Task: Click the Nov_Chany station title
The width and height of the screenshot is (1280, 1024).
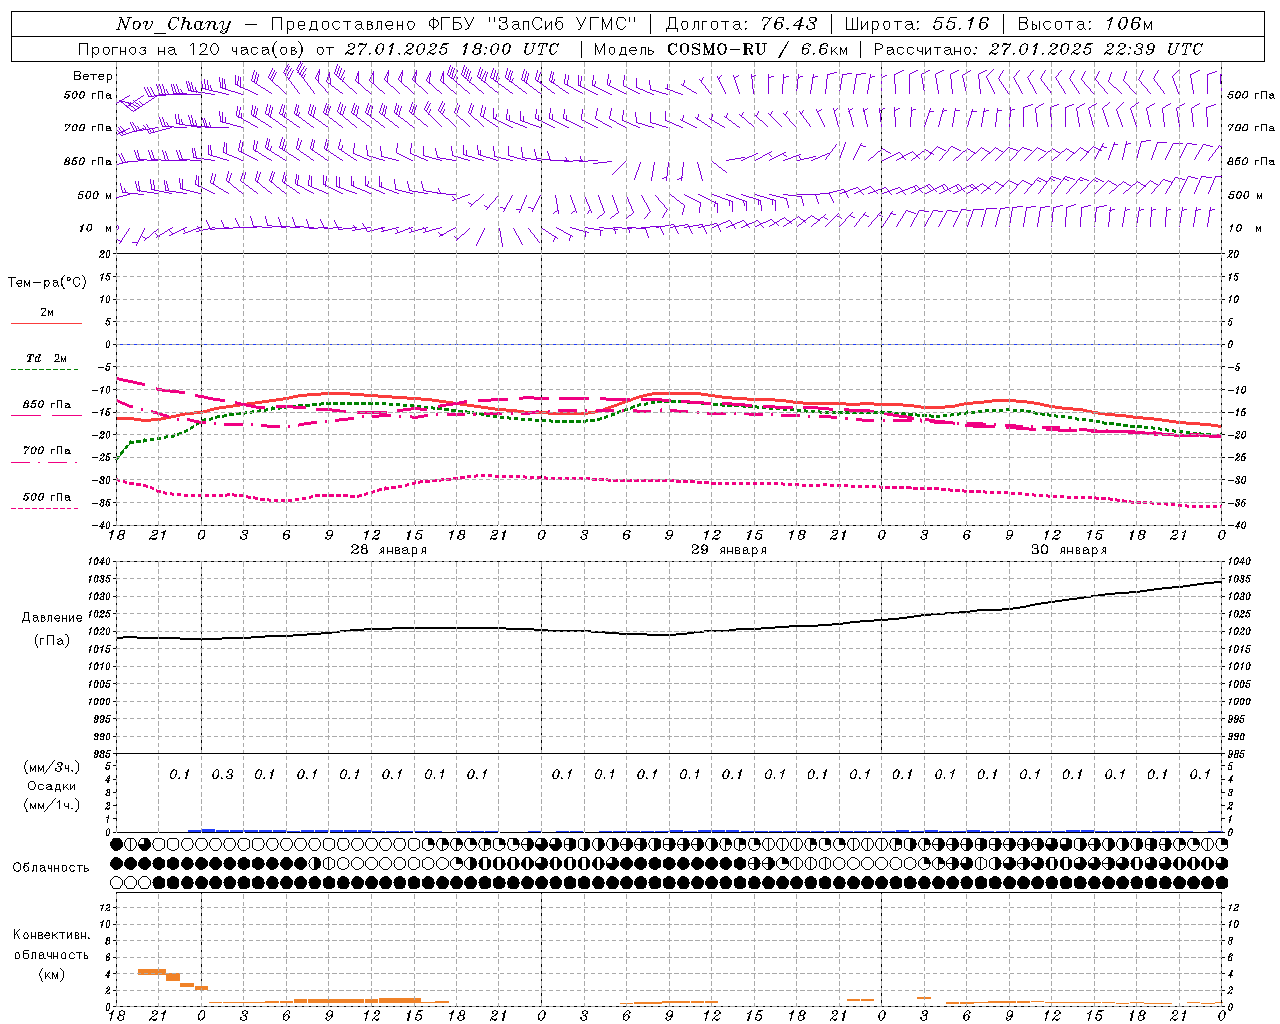Action: point(173,24)
